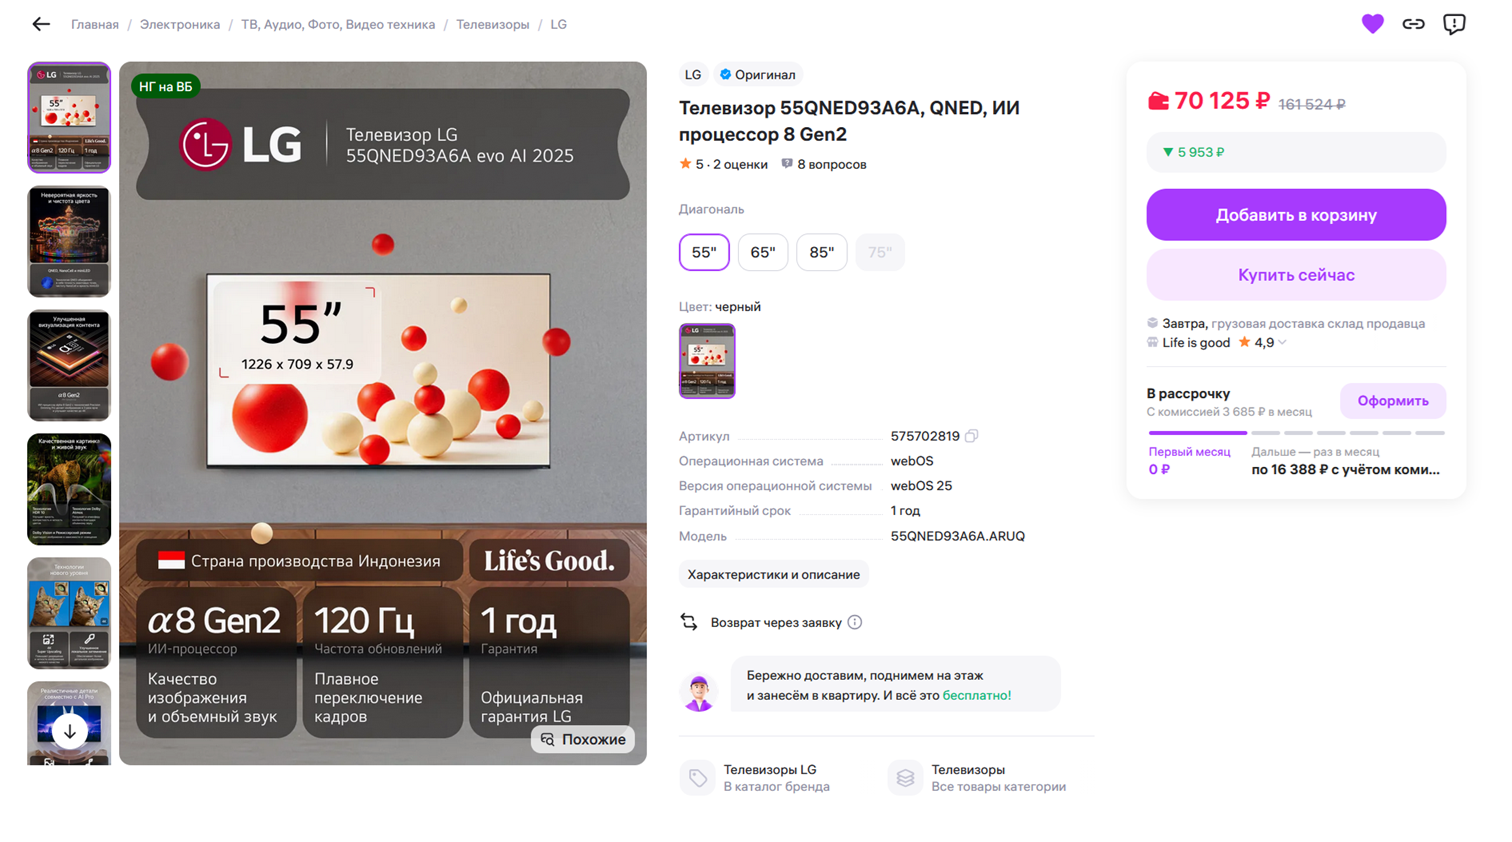Select 55" diagonal option
This screenshot has width=1512, height=842.
(x=704, y=252)
